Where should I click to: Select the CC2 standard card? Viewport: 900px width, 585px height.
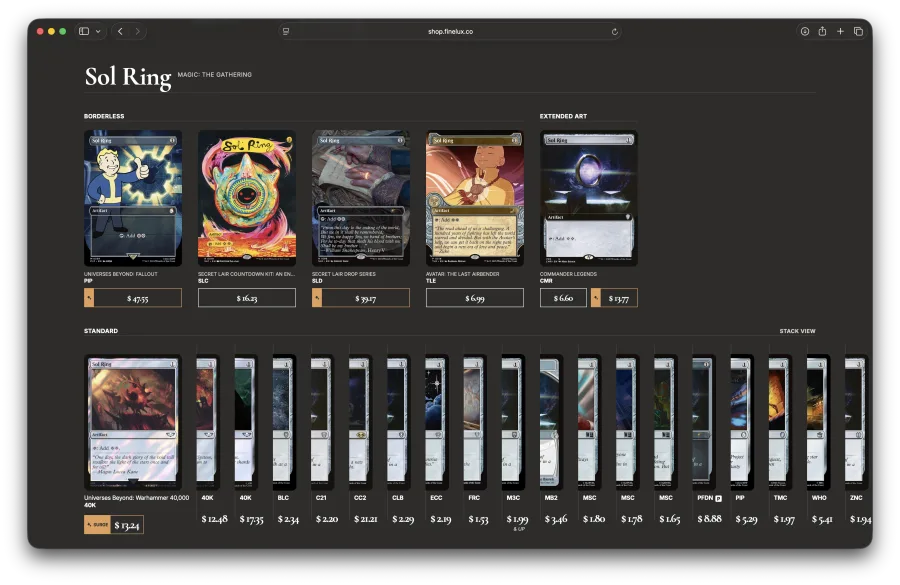360,421
